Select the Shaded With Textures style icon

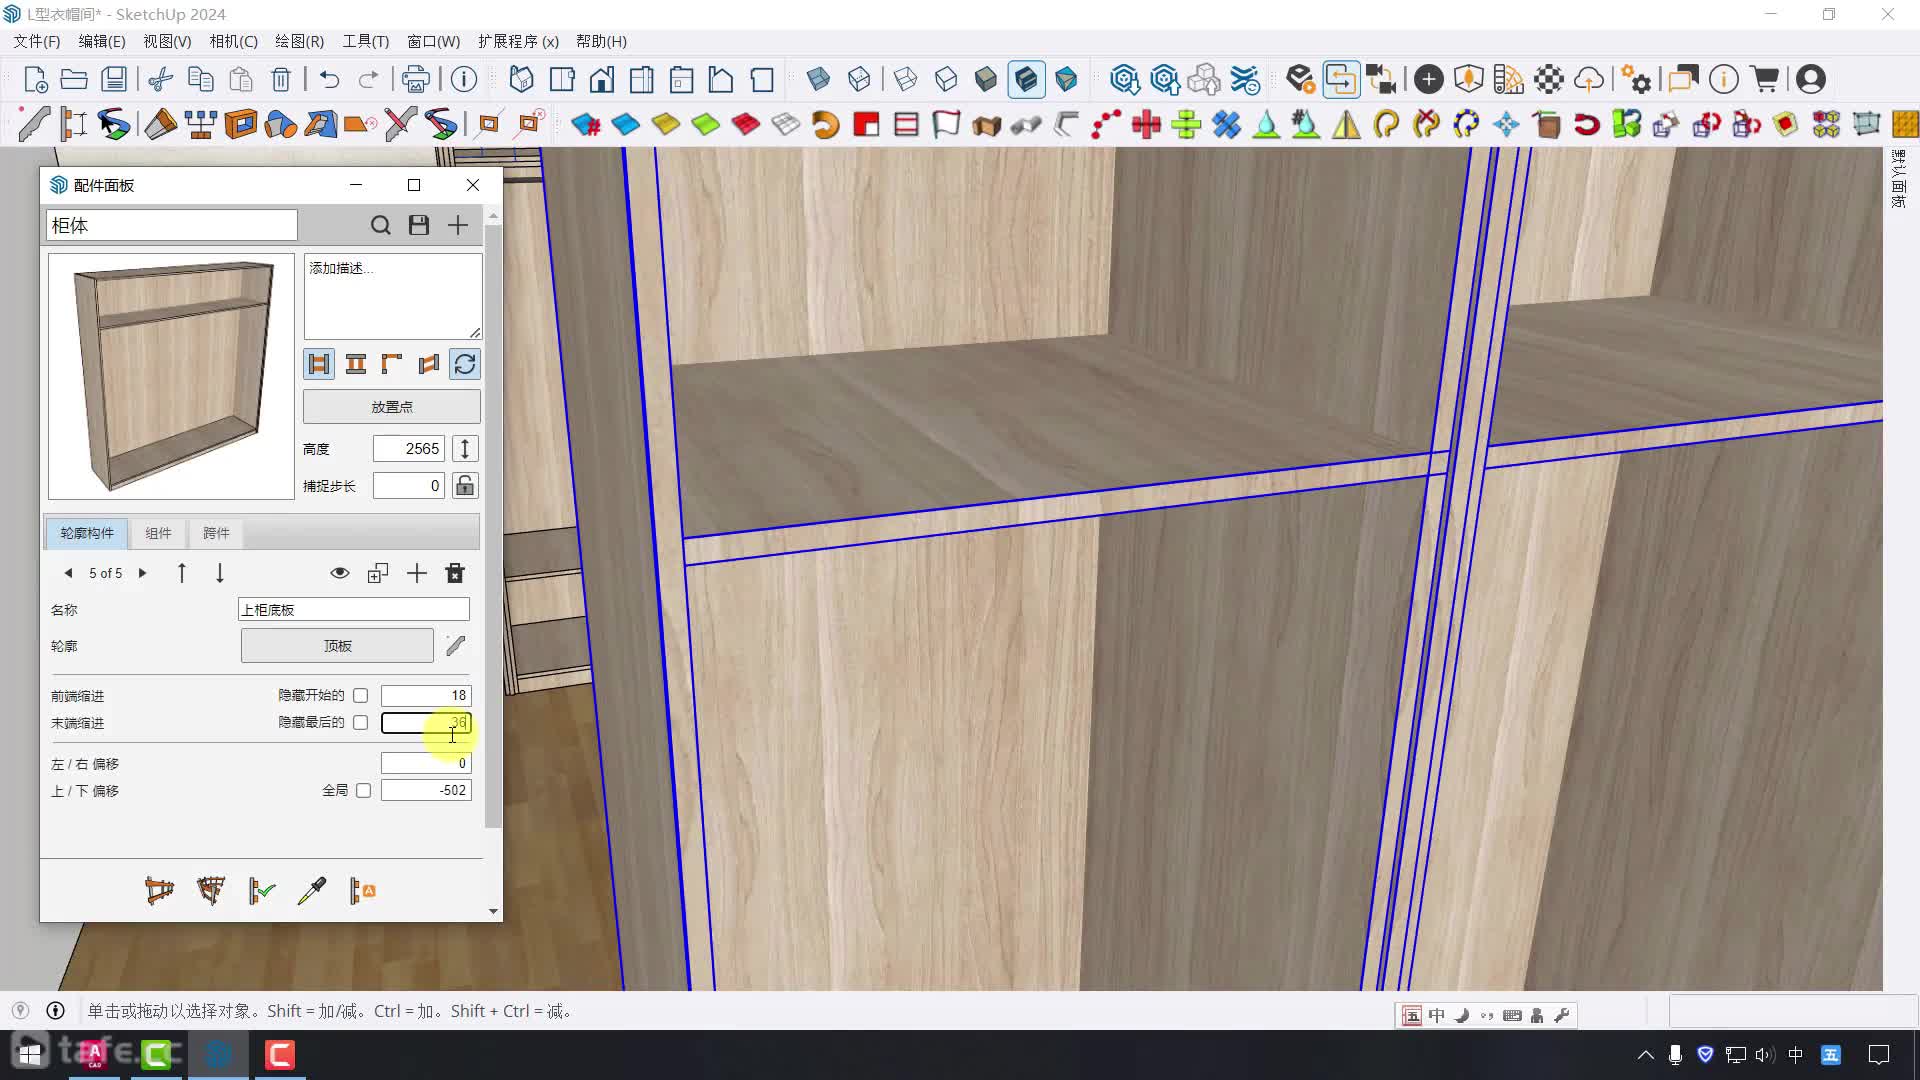(1027, 79)
